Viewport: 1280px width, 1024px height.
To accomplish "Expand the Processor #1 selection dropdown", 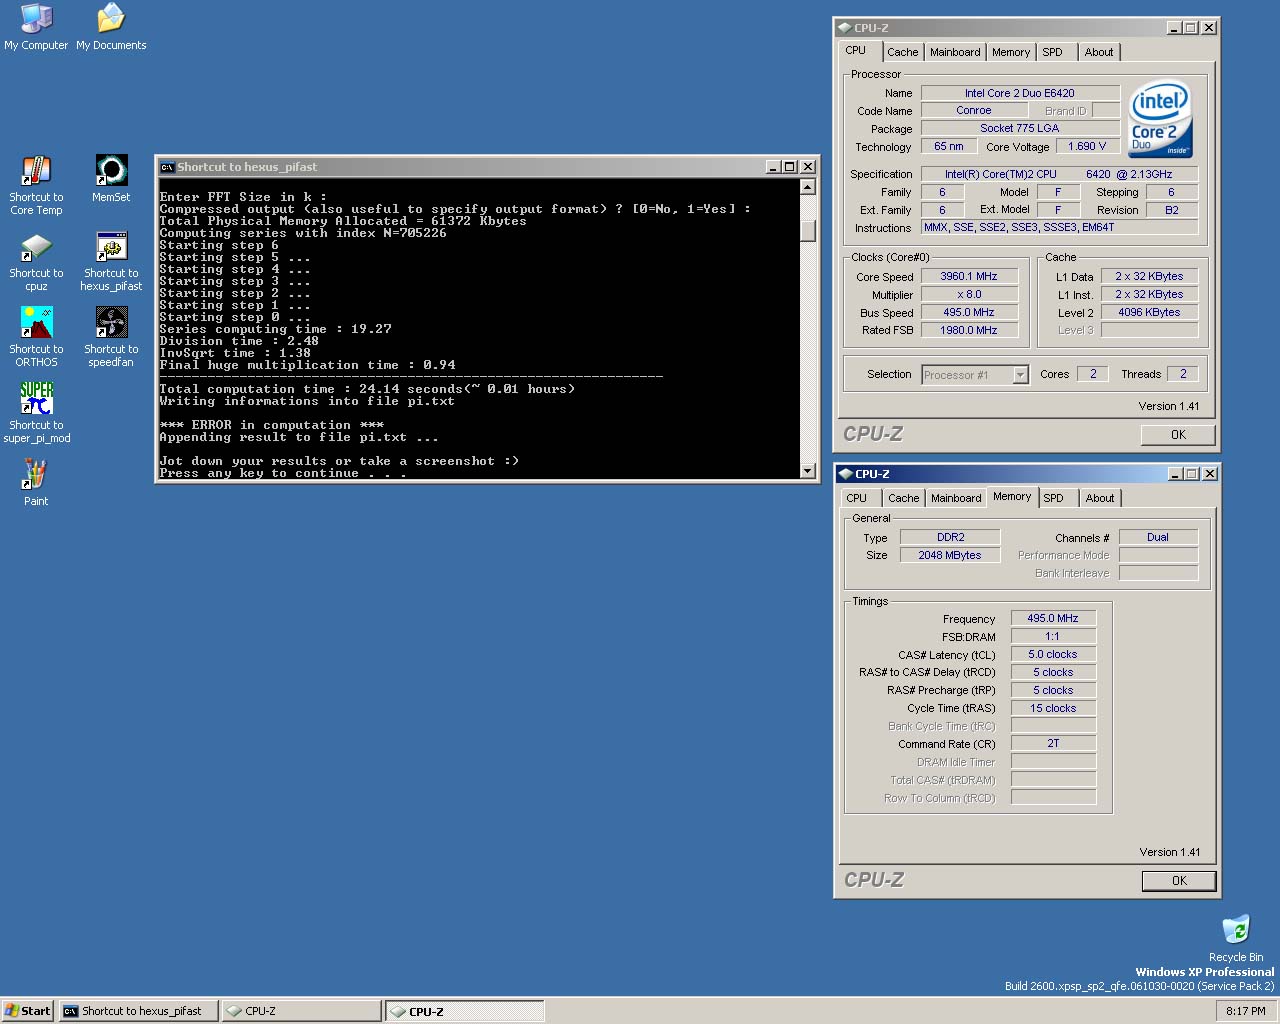I will (x=1020, y=375).
